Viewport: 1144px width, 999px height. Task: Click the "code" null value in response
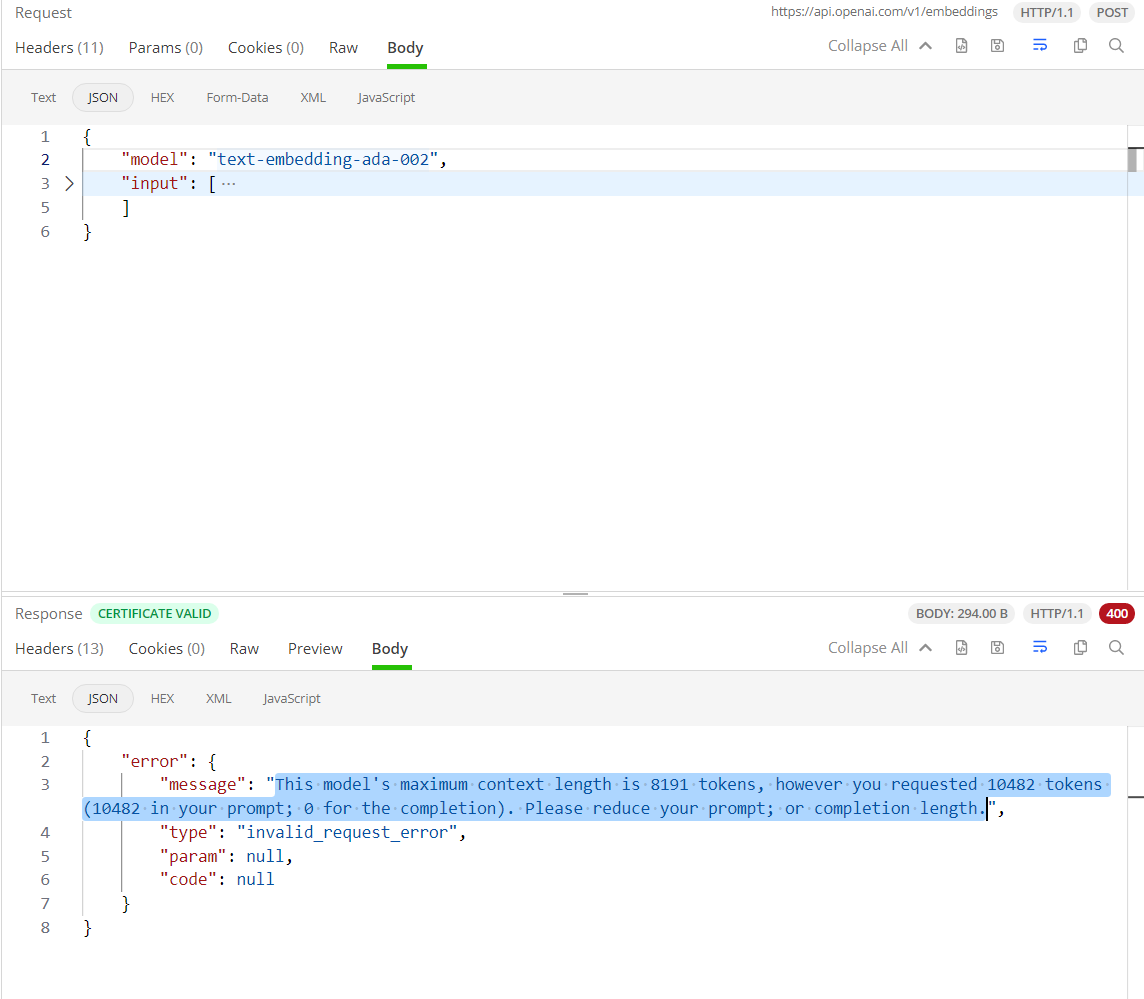click(255, 880)
